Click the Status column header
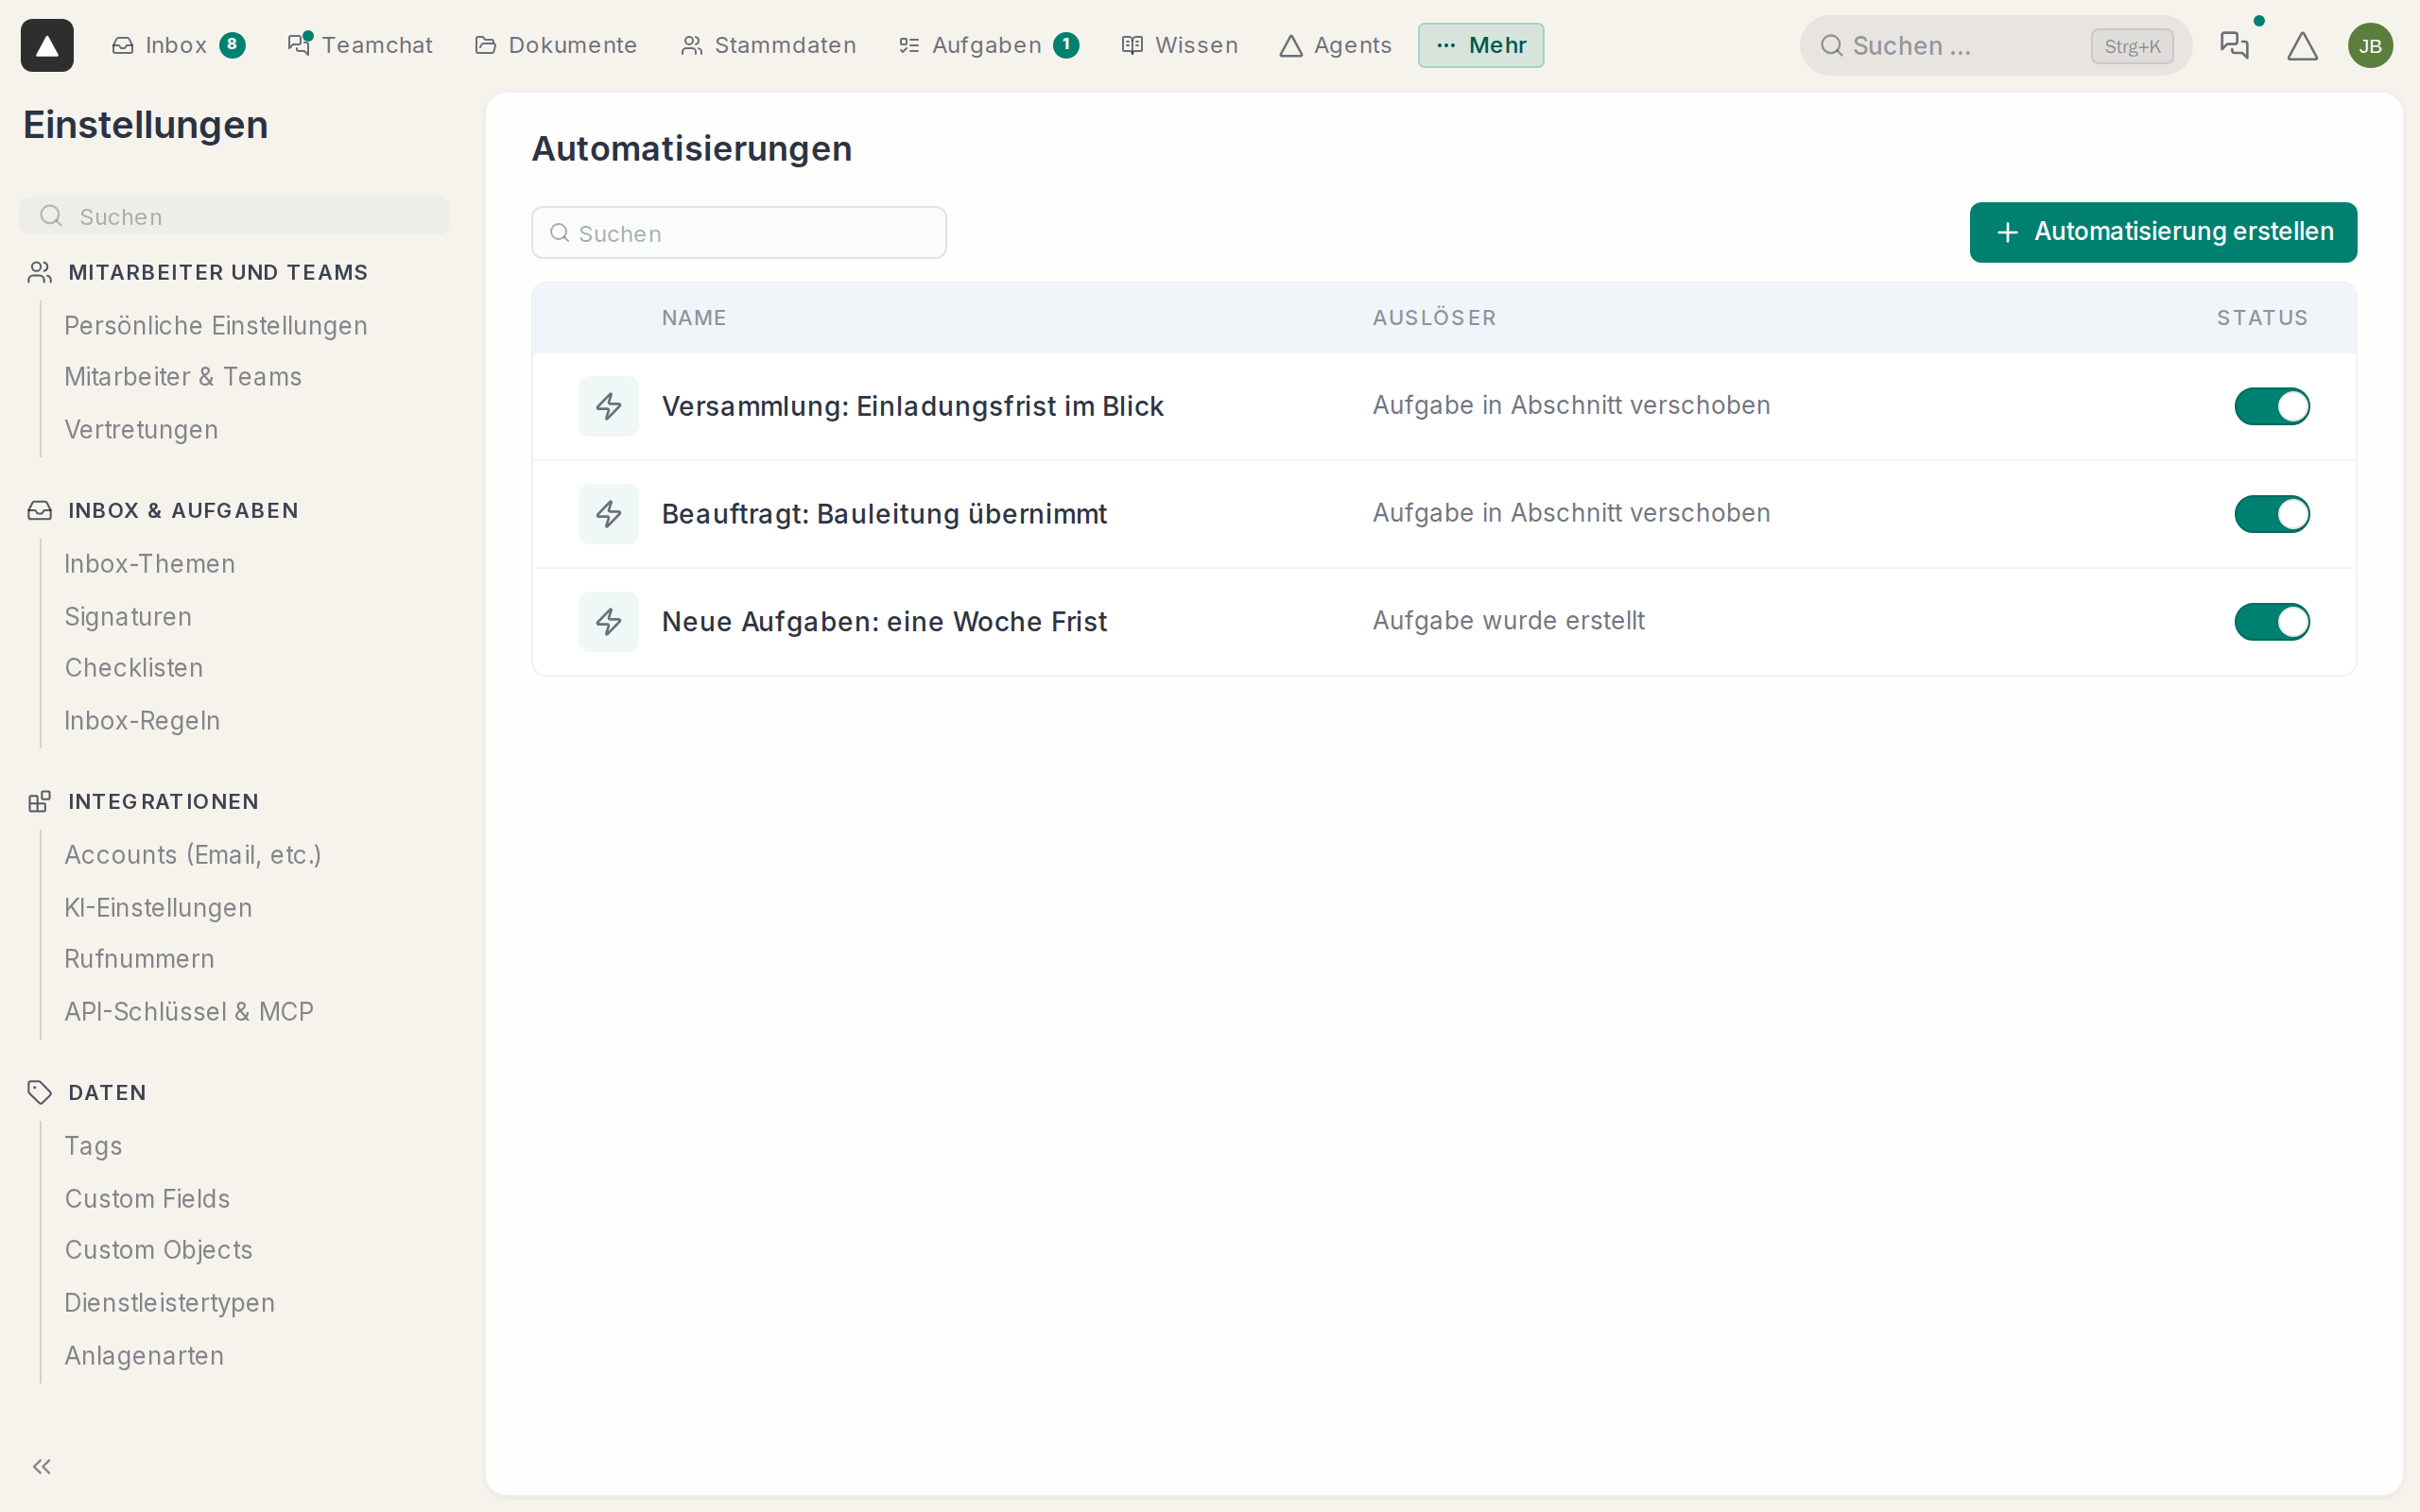This screenshot has height=1512, width=2420. (2262, 318)
